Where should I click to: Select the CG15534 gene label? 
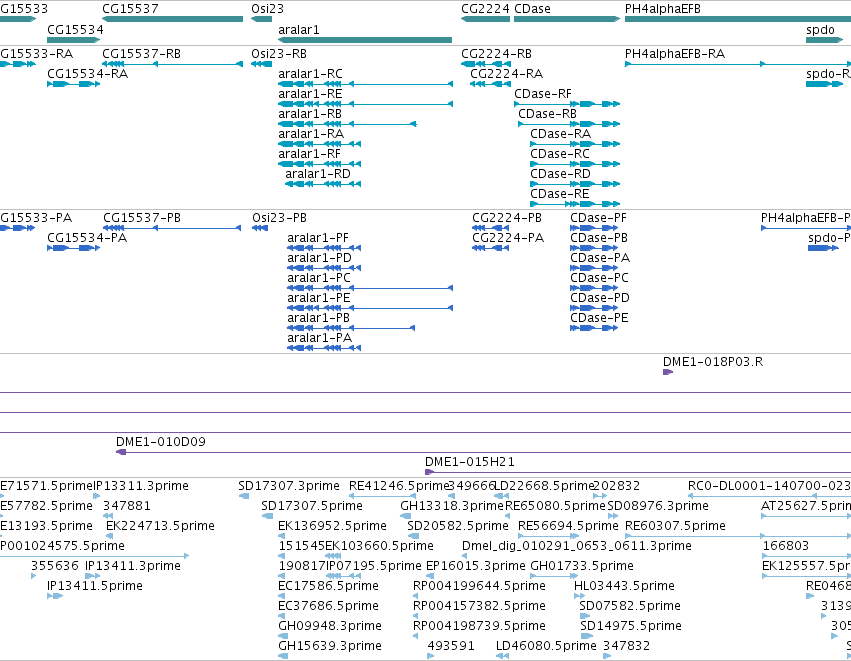(75, 29)
